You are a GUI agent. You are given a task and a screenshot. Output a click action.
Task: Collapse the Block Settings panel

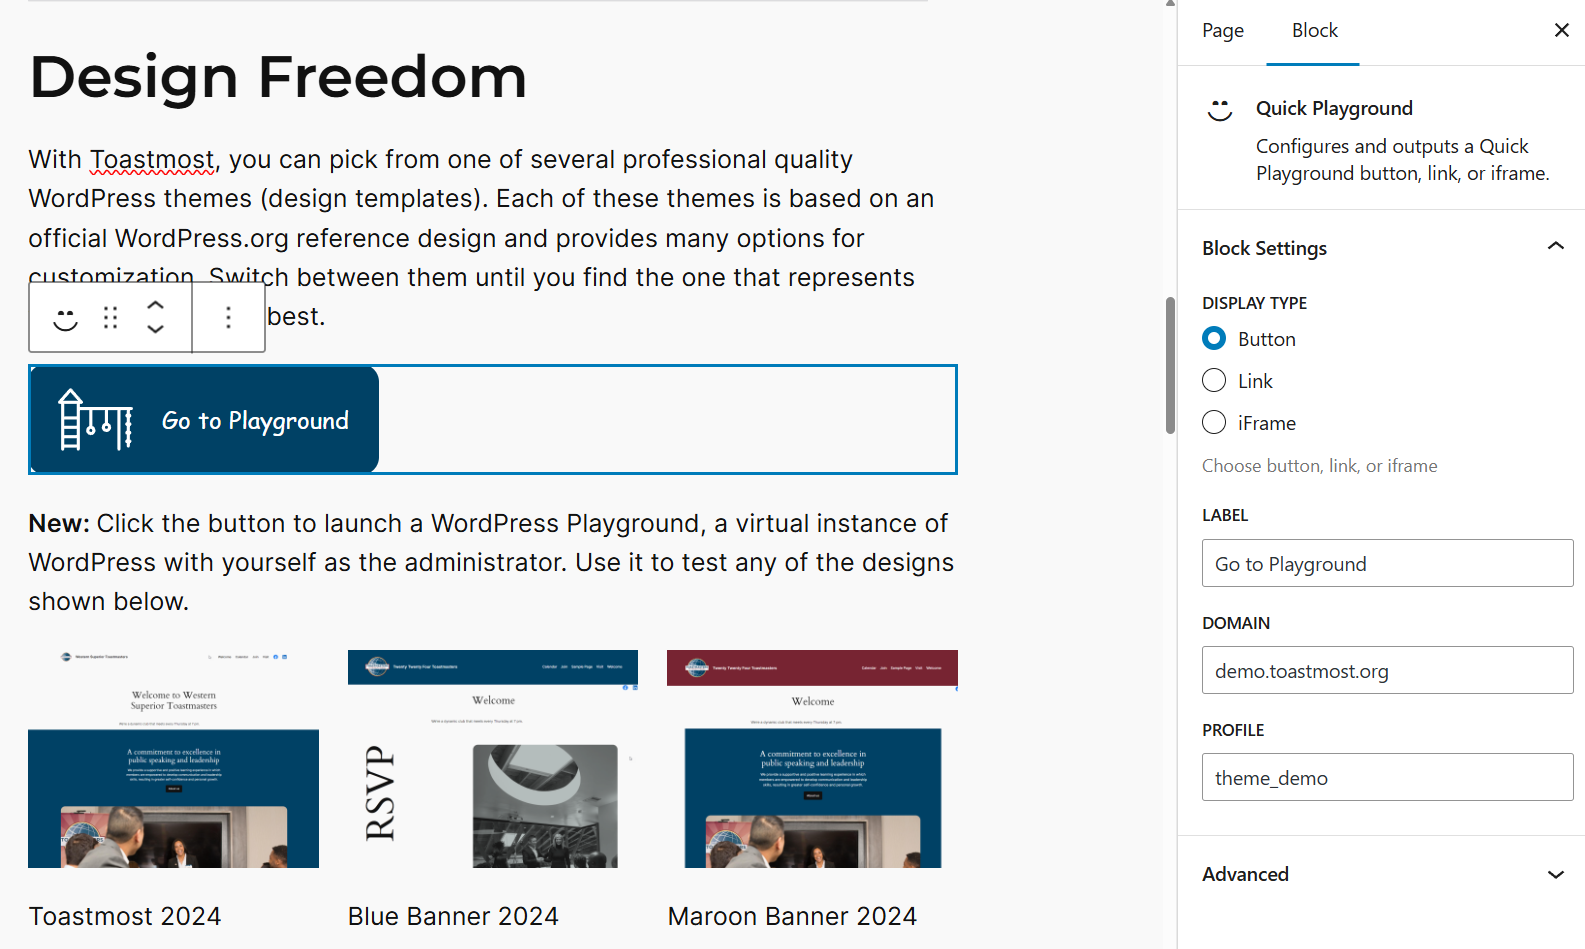tap(1555, 247)
